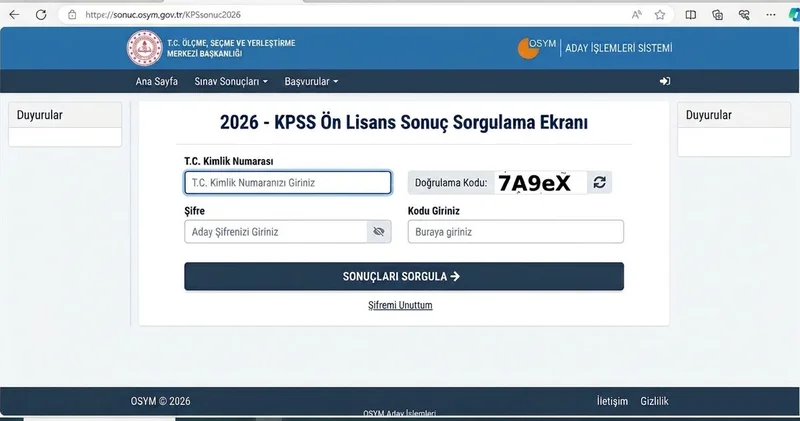Screen dimensions: 800x421
Task: Click the 7A9eX captcha image
Action: pyautogui.click(x=540, y=182)
